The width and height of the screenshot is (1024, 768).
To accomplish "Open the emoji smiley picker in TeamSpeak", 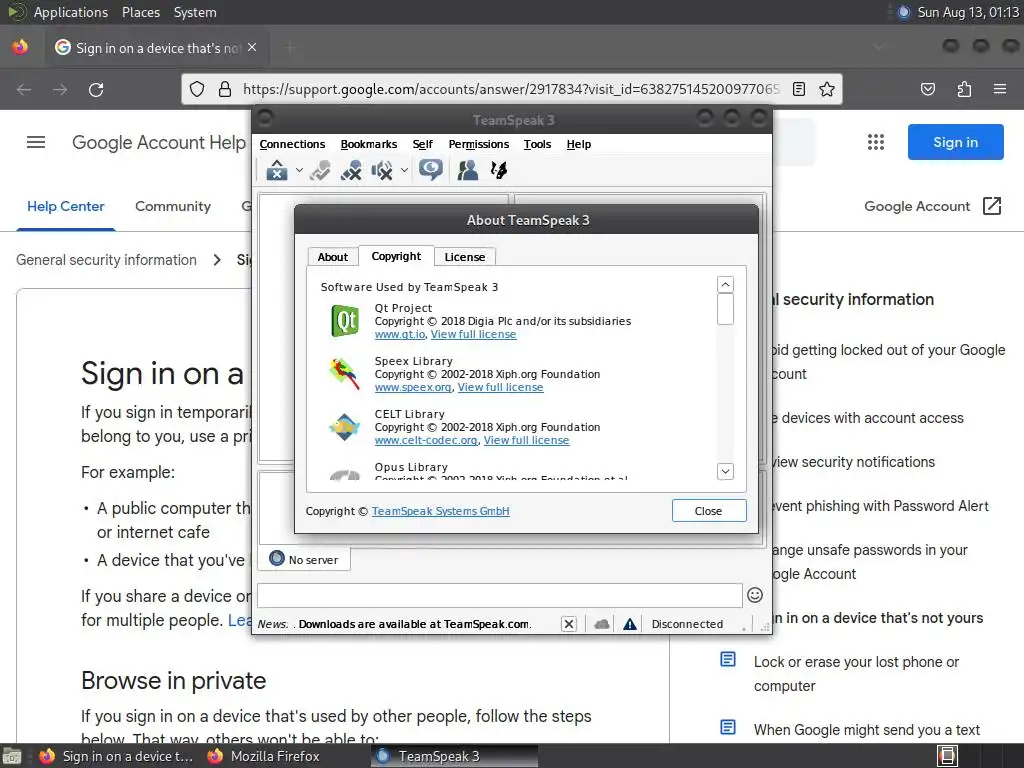I will coord(755,595).
